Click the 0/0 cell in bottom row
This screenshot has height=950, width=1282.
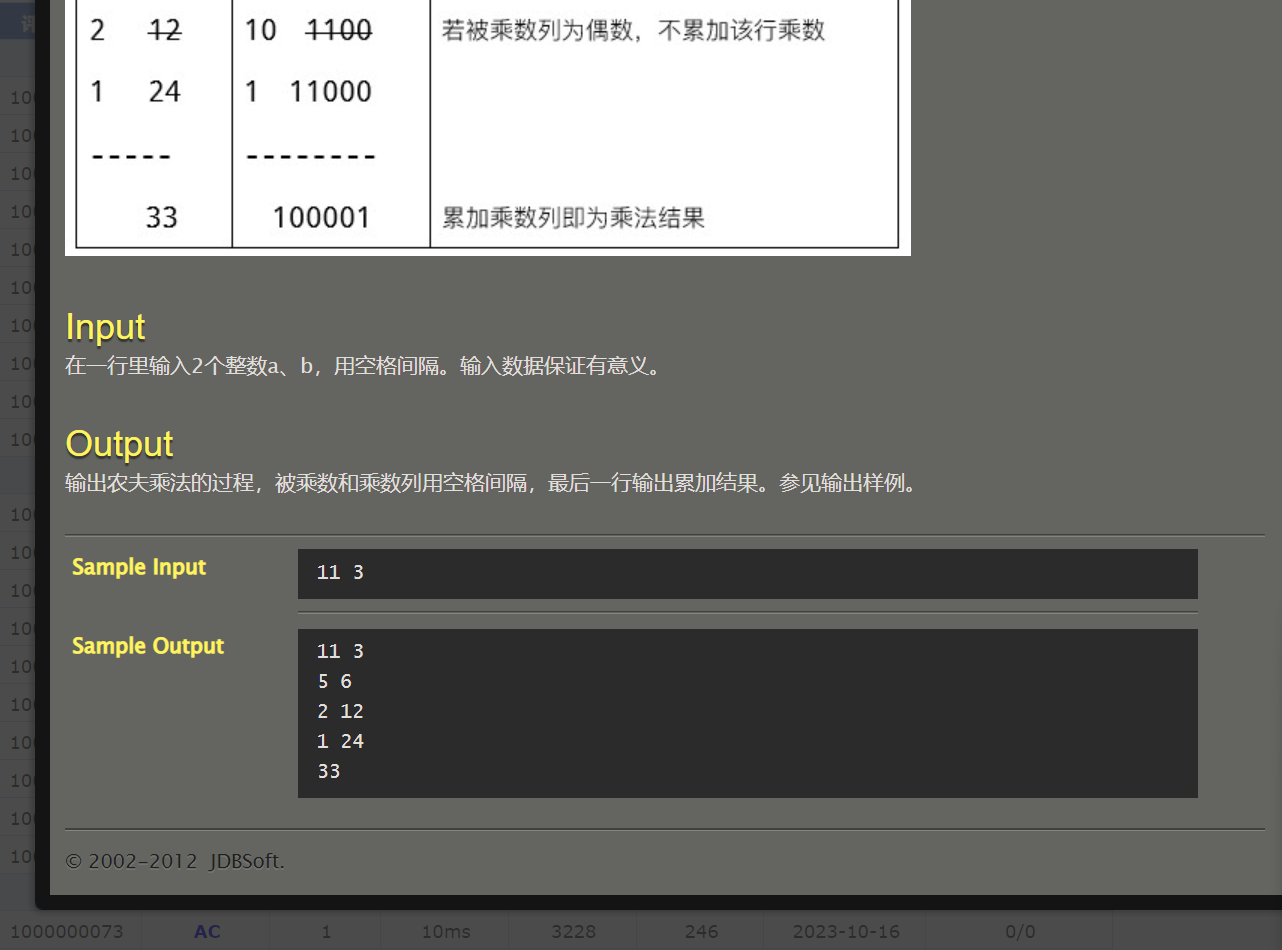(x=1020, y=931)
